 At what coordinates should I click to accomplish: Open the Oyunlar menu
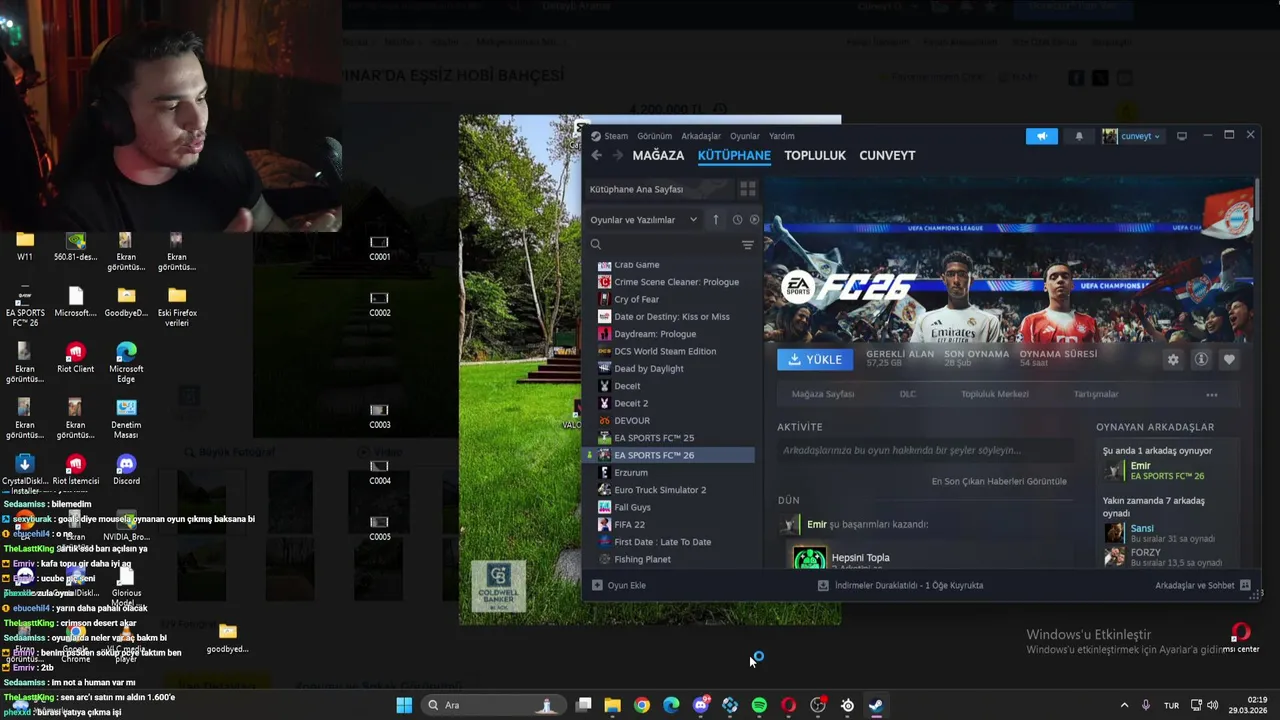[x=745, y=136]
